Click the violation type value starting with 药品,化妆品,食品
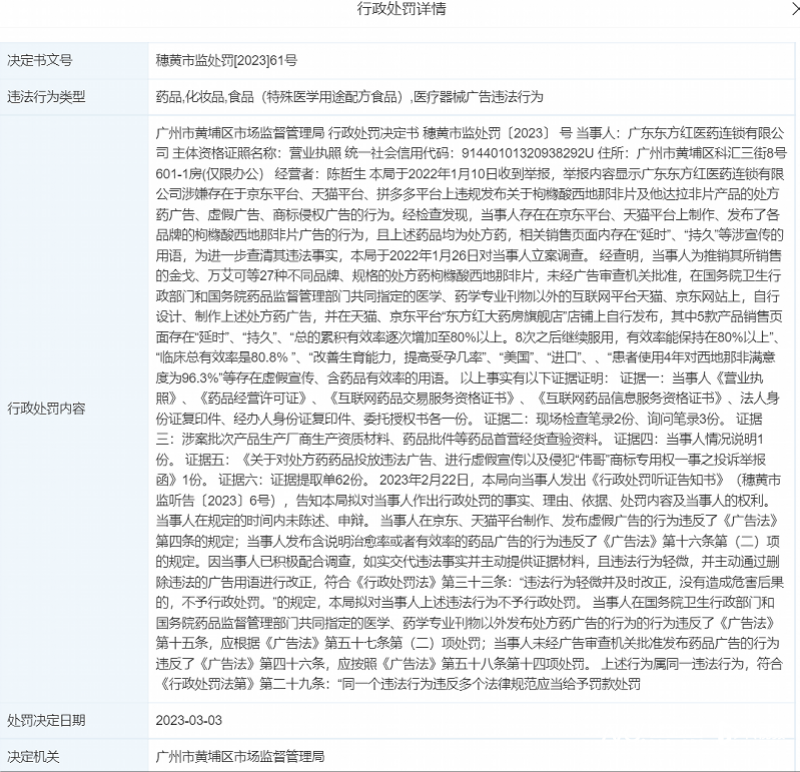This screenshot has height=772, width=800. pos(349,97)
